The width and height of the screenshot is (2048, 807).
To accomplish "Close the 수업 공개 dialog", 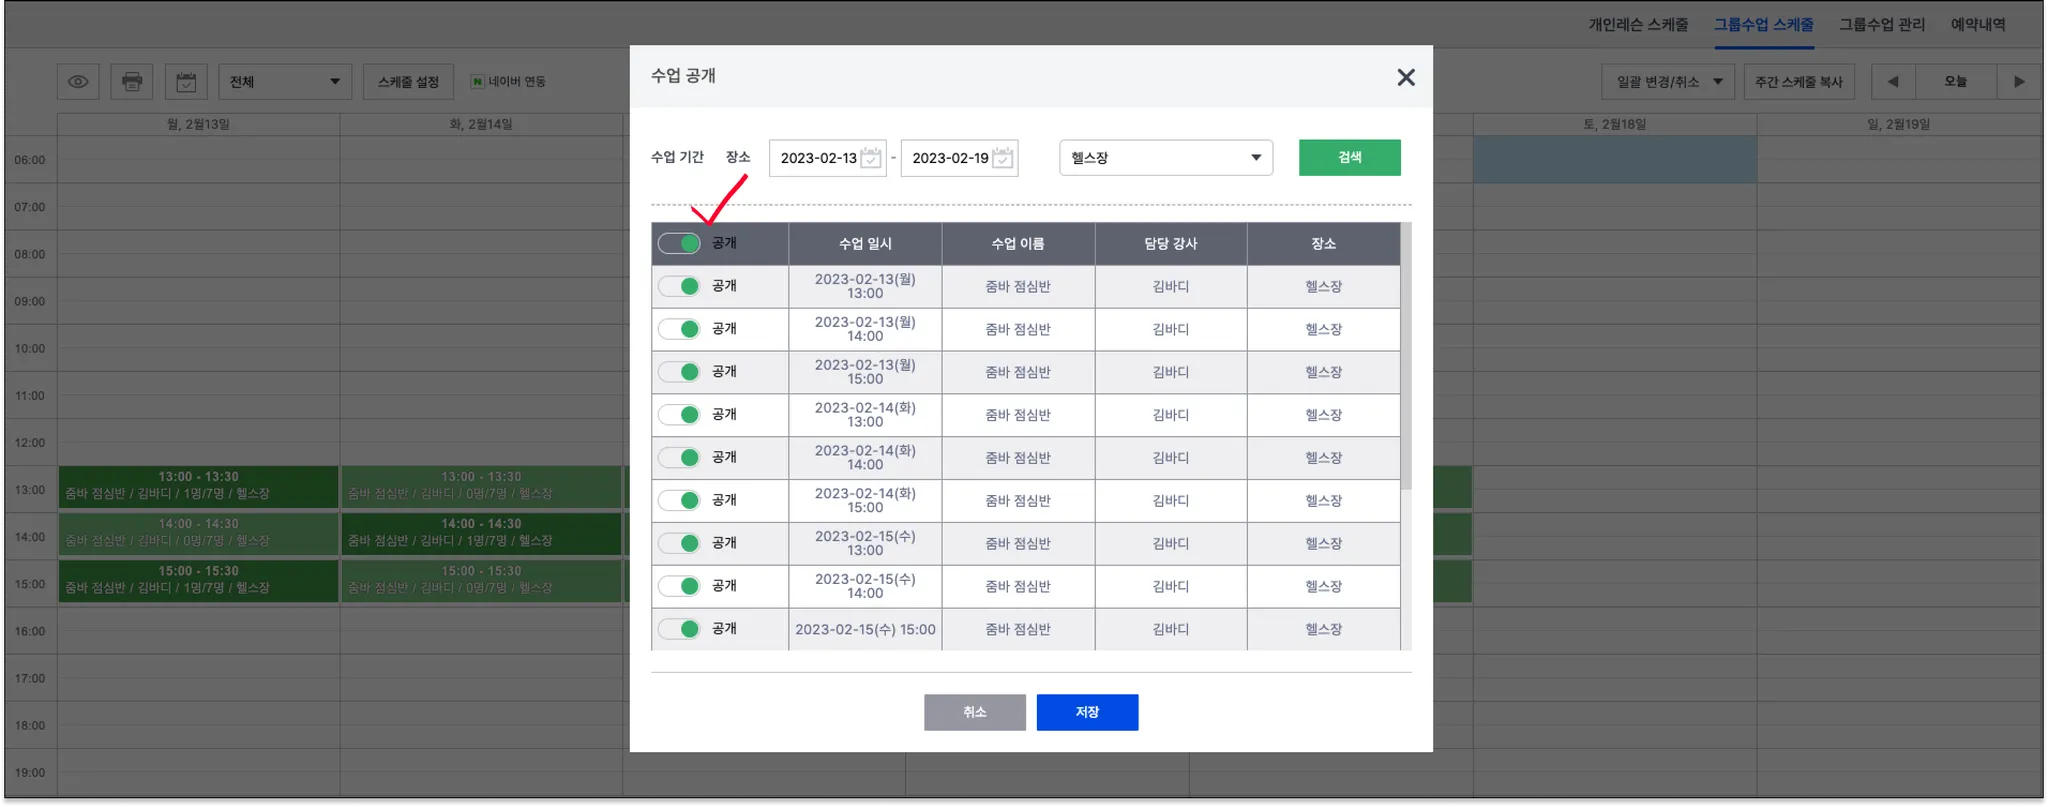I will click(1406, 77).
